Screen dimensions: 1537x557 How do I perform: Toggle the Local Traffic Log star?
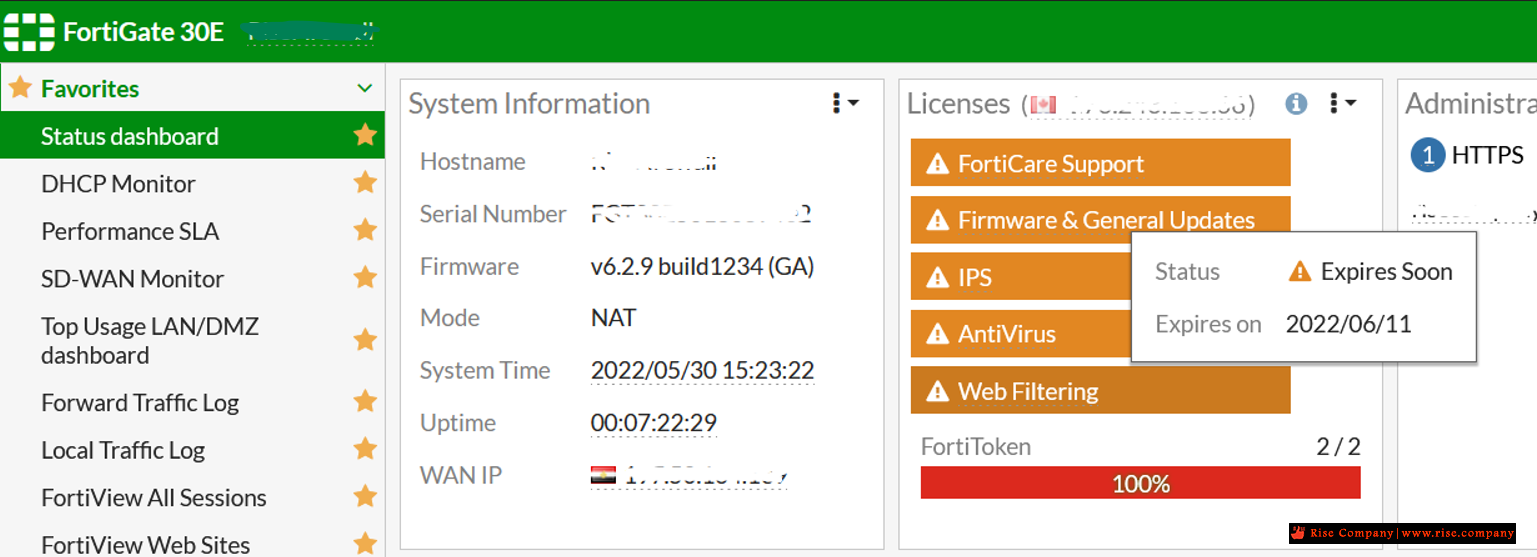[x=365, y=449]
